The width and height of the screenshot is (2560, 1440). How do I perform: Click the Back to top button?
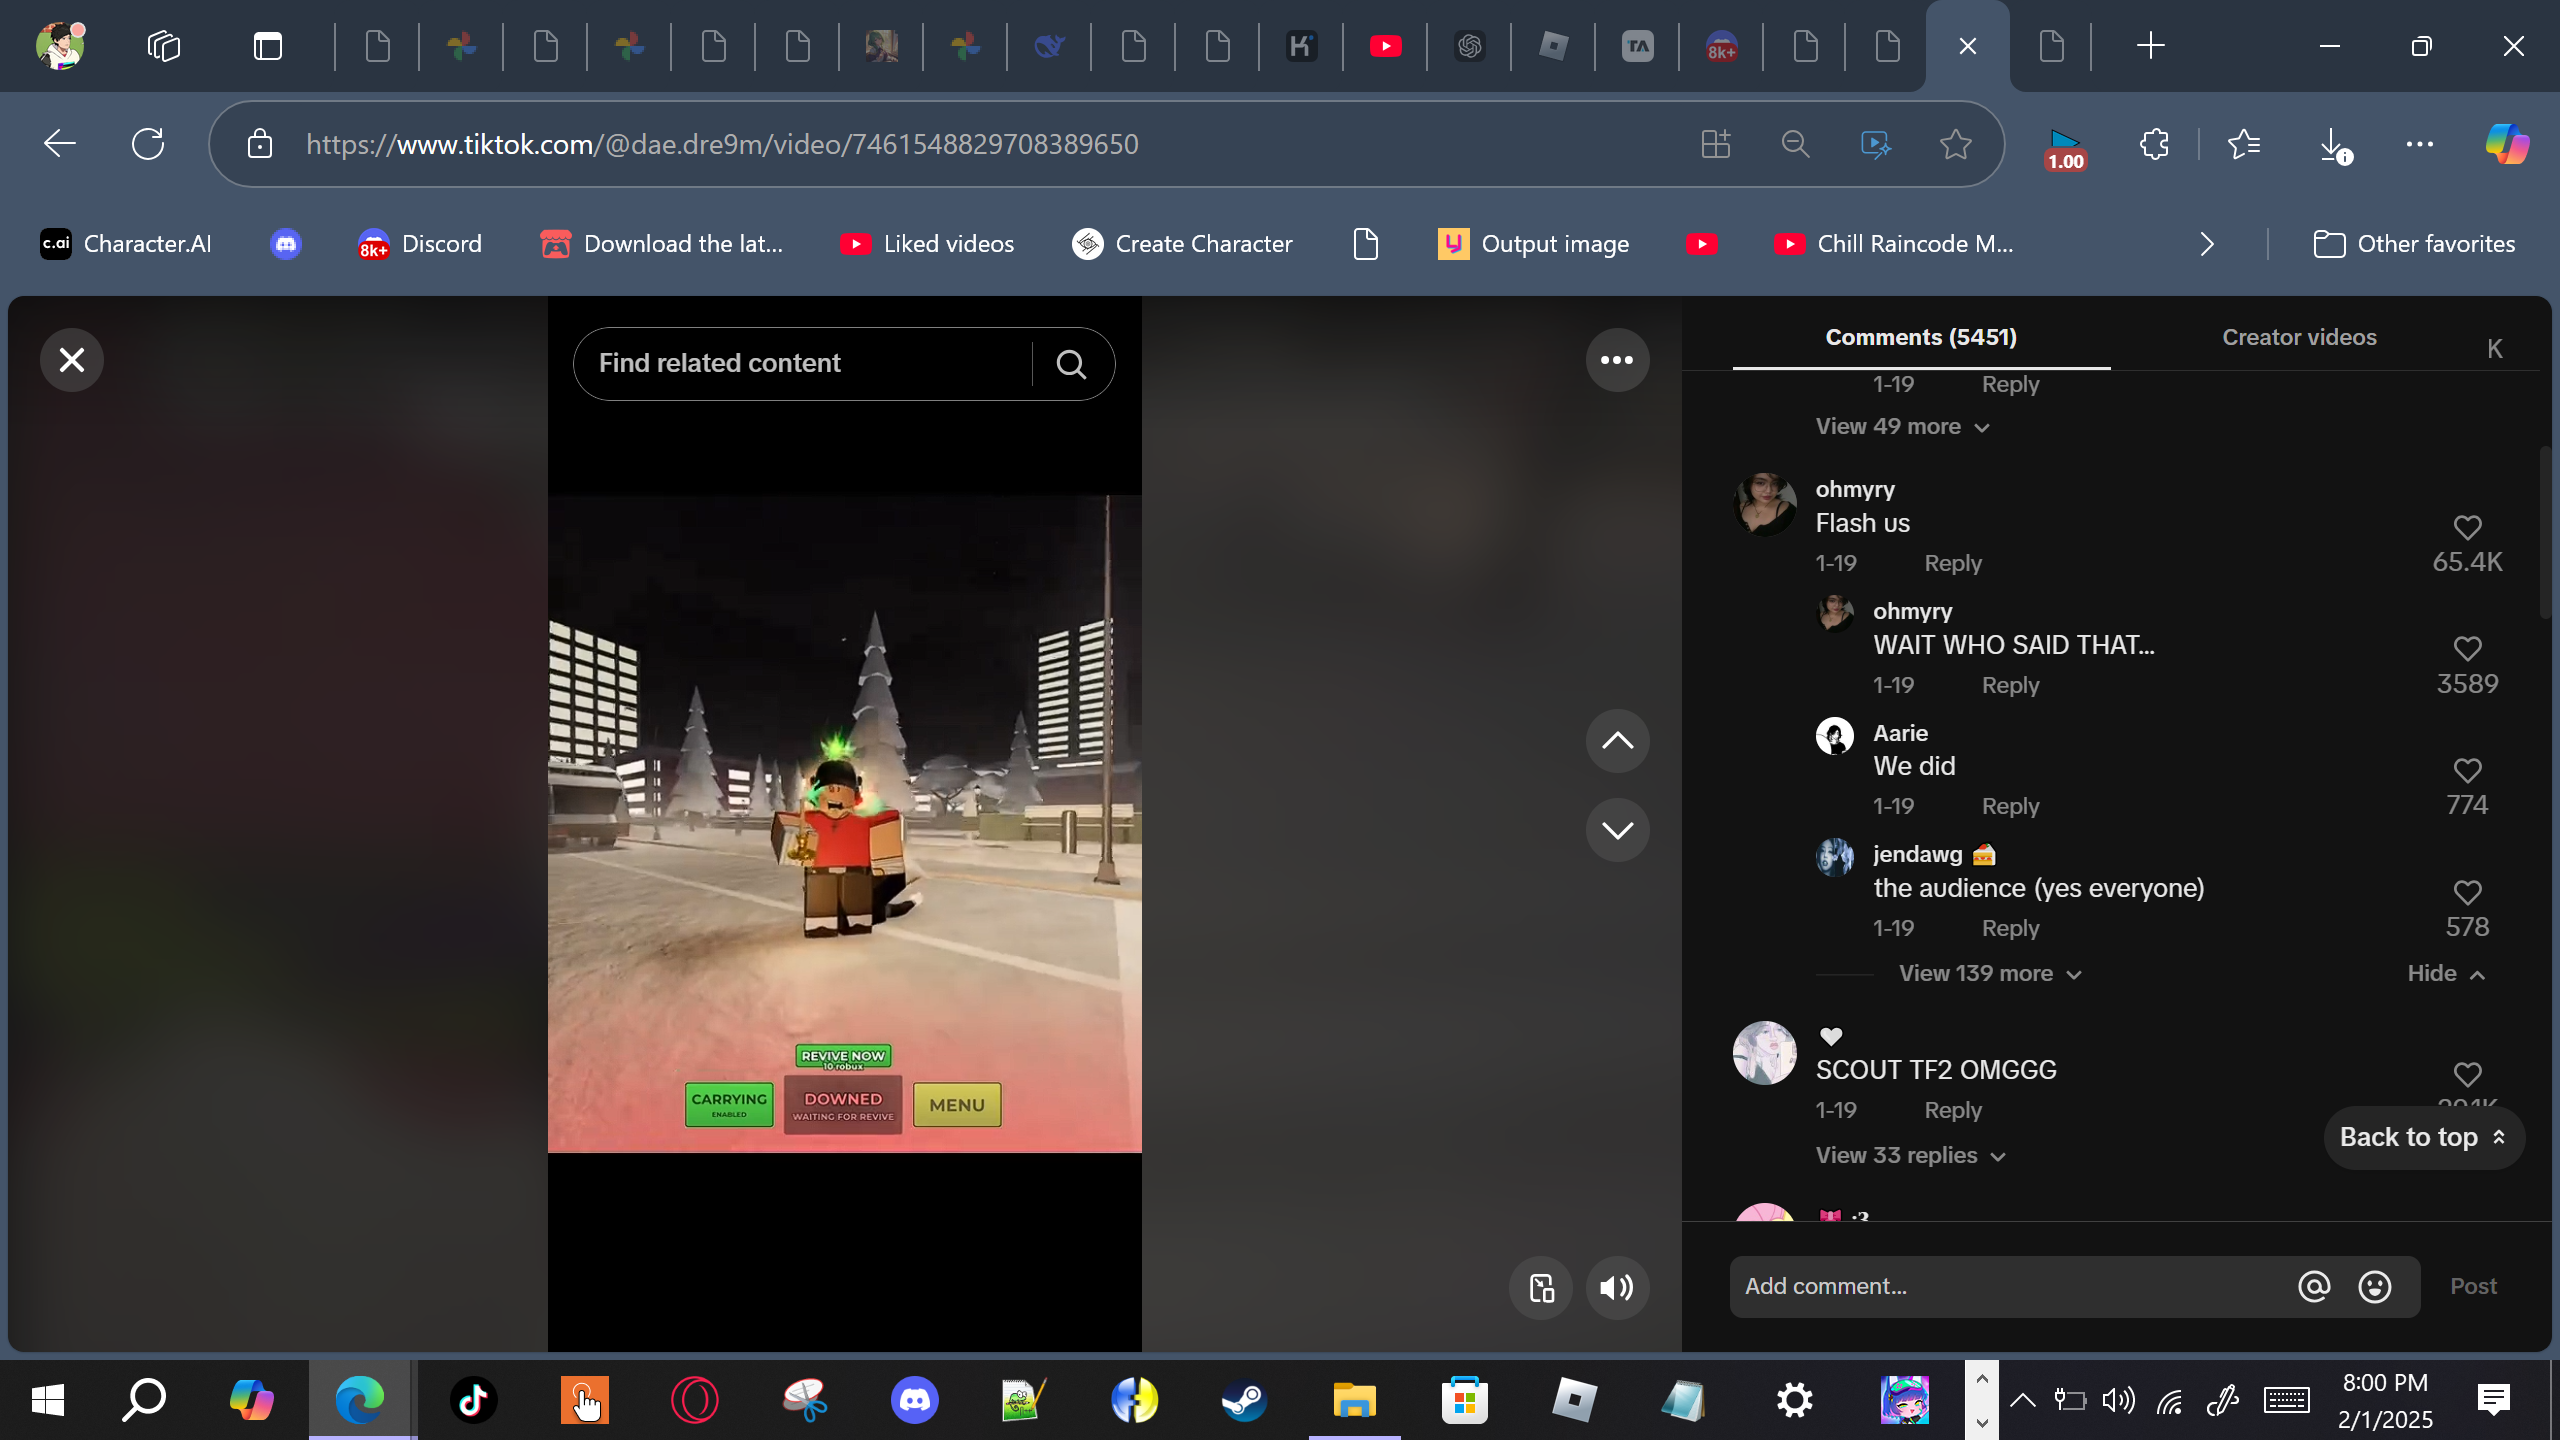(2422, 1138)
